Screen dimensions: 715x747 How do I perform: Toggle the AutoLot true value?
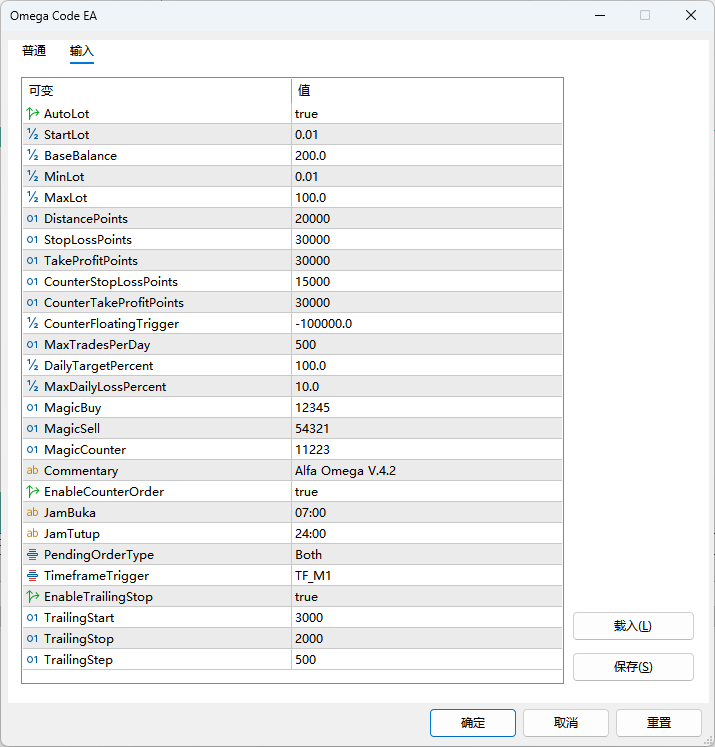[x=306, y=114]
